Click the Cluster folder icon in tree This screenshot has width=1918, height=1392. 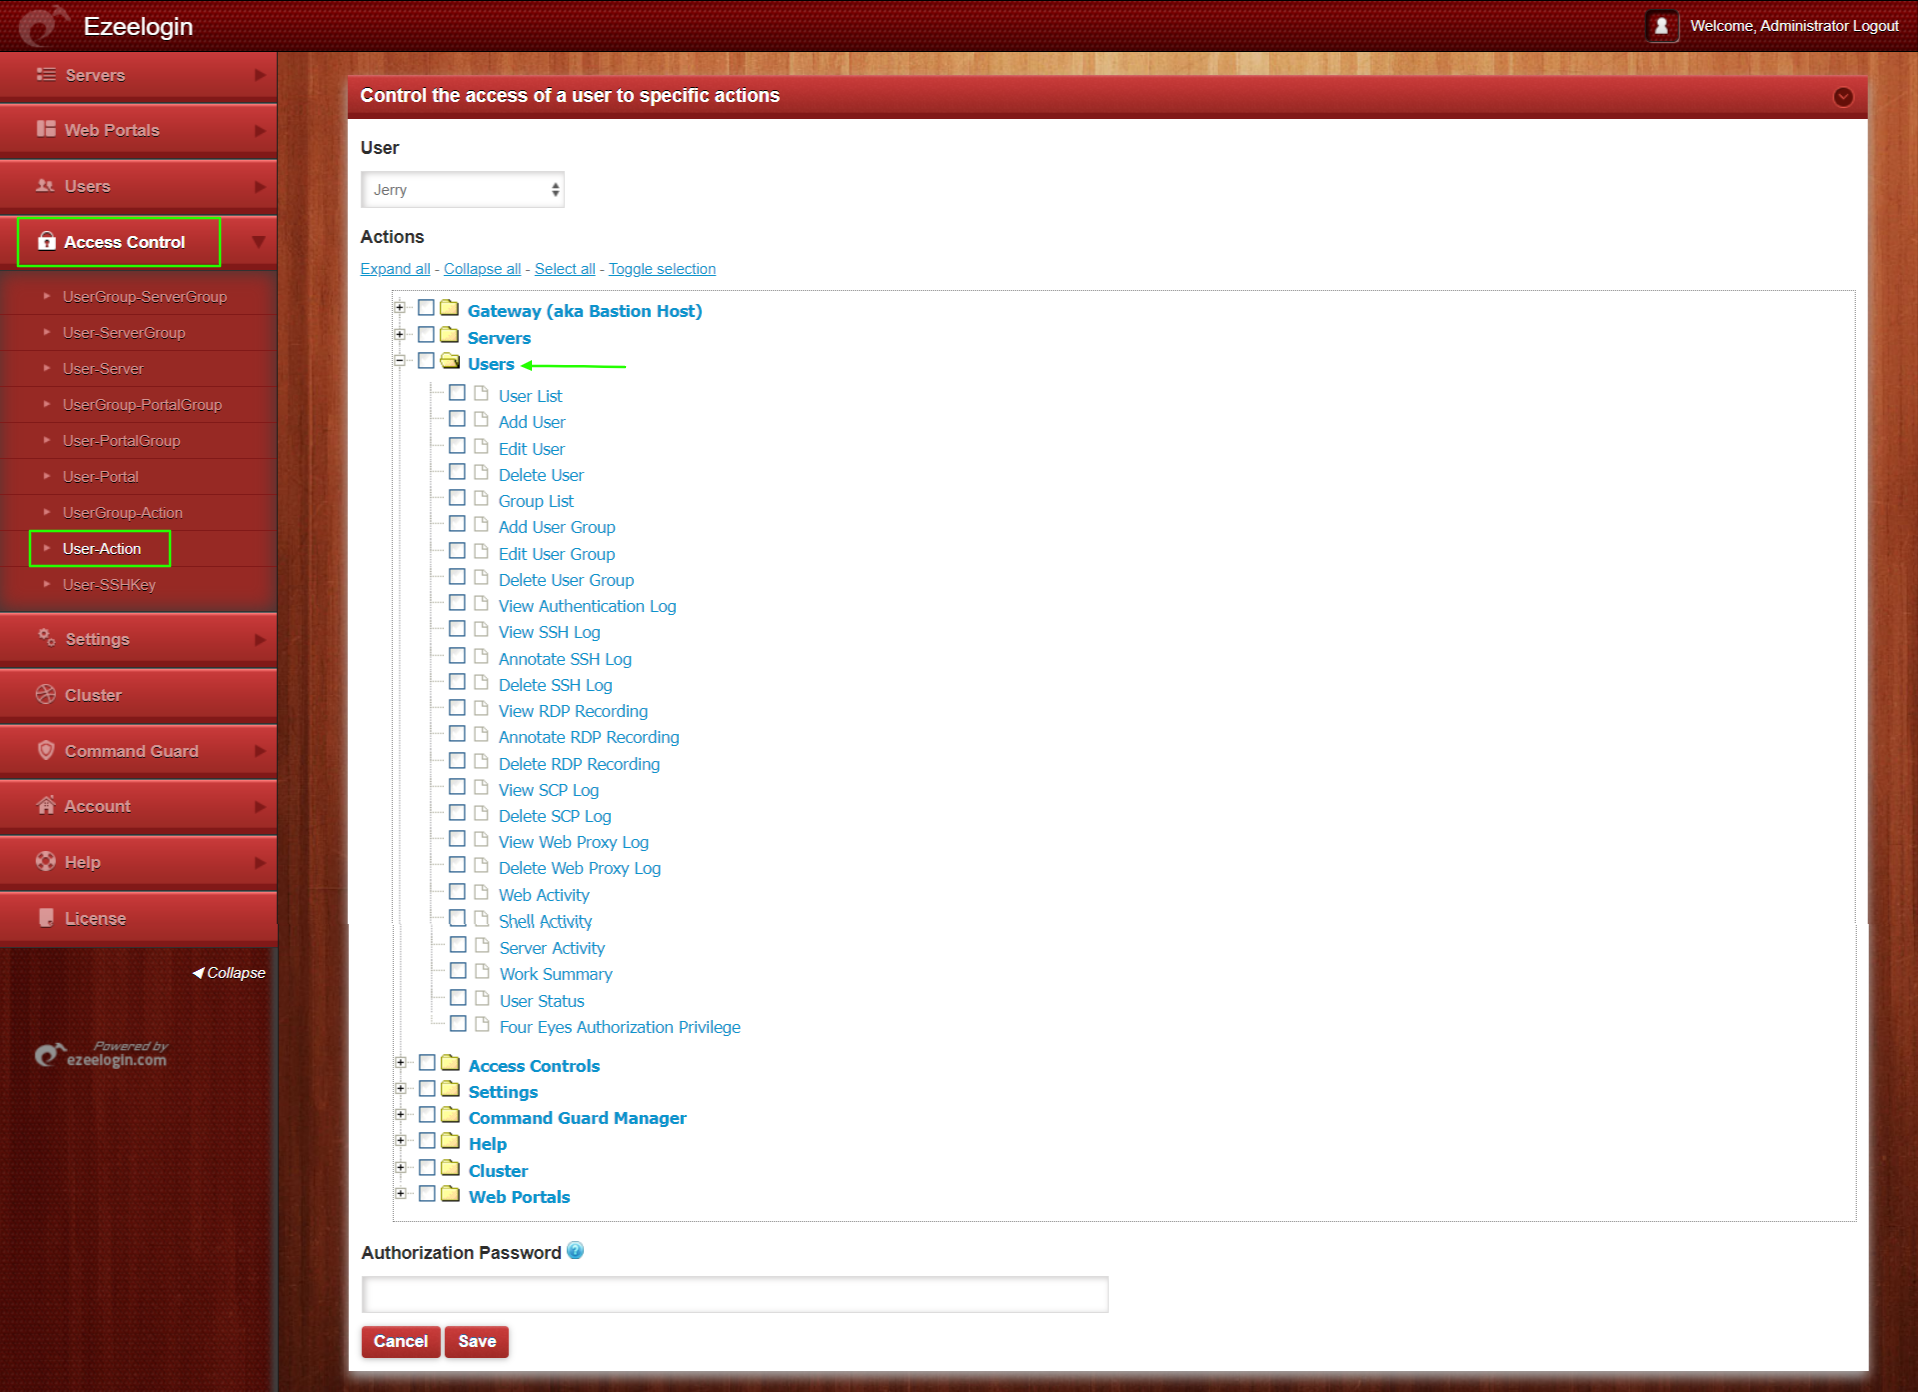pos(450,1168)
